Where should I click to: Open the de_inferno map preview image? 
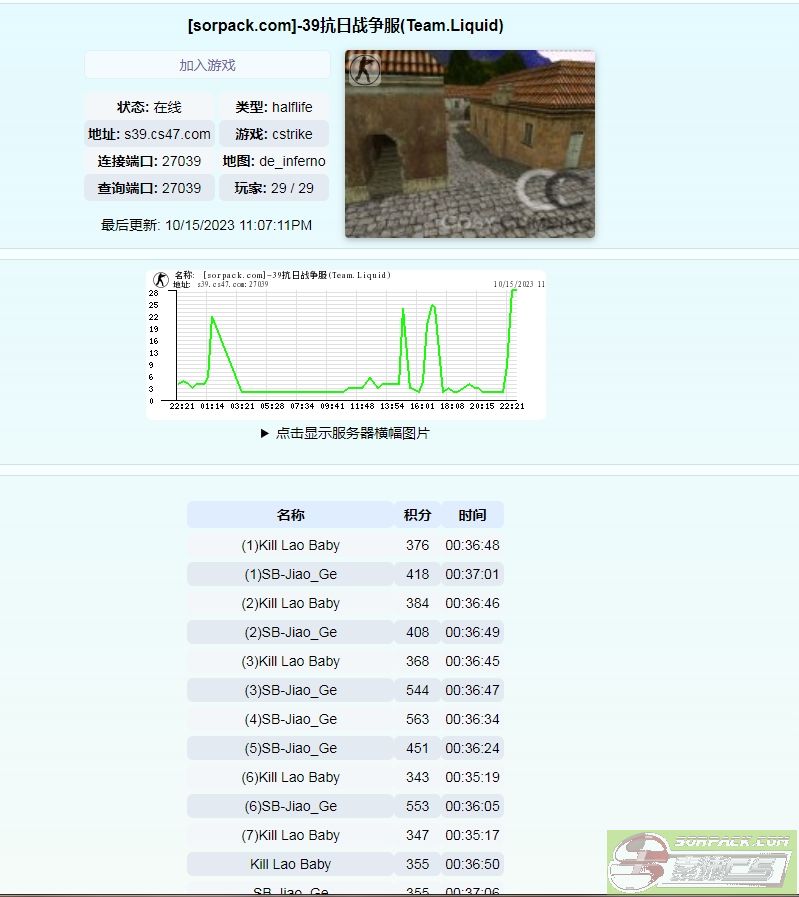coord(470,145)
